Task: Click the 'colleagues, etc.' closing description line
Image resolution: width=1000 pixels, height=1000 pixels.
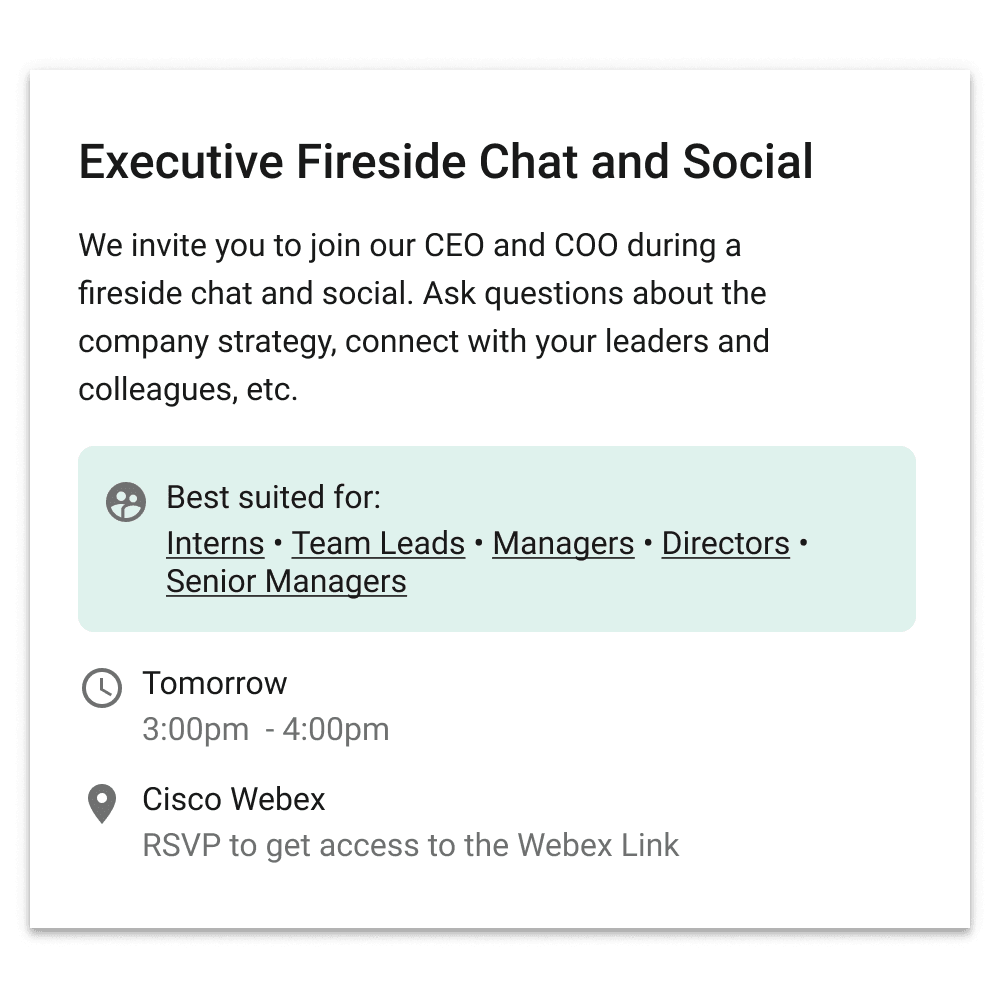Action: pyautogui.click(x=188, y=390)
